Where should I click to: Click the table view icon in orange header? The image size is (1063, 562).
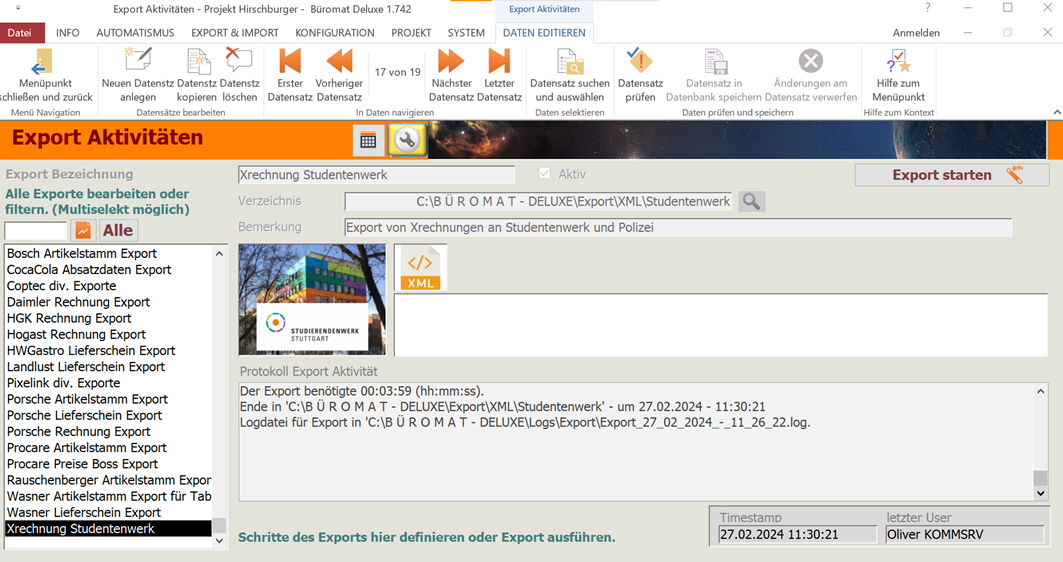coord(368,141)
